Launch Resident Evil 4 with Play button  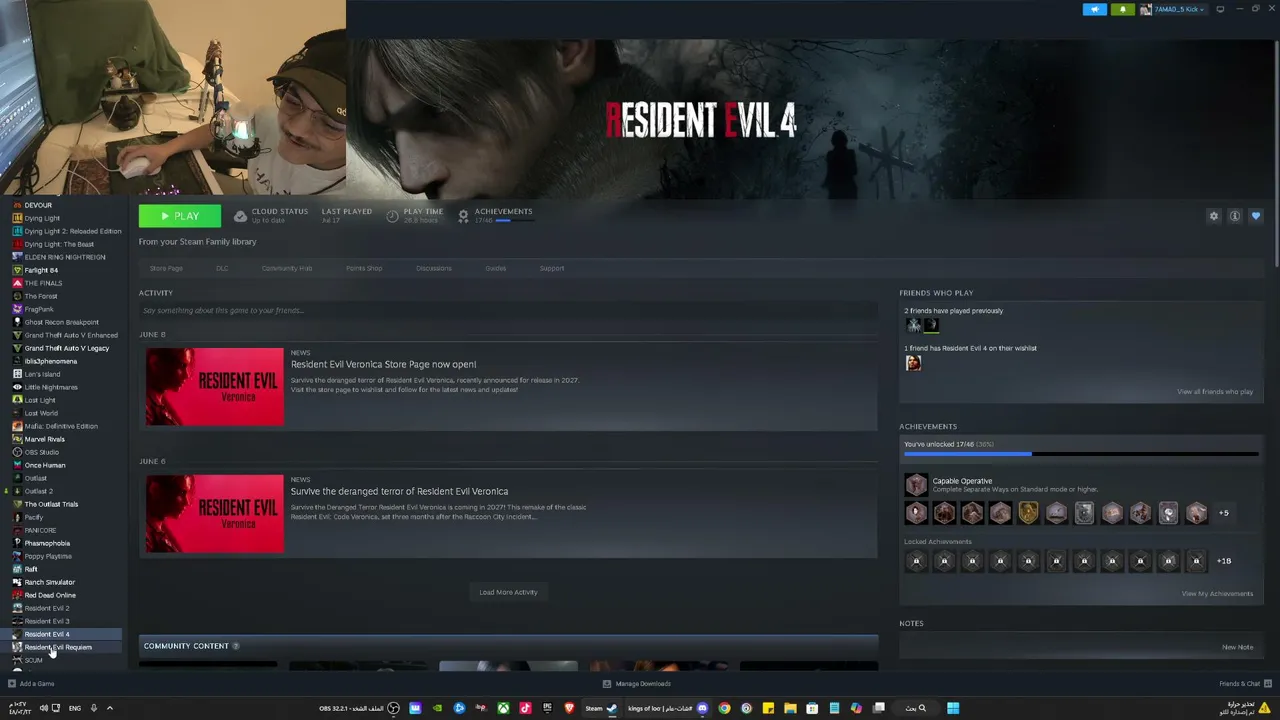coord(180,216)
